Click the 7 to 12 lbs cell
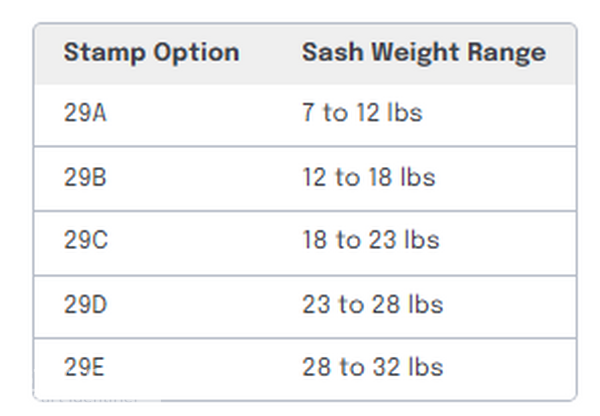This screenshot has height=416, width=600. click(x=362, y=113)
